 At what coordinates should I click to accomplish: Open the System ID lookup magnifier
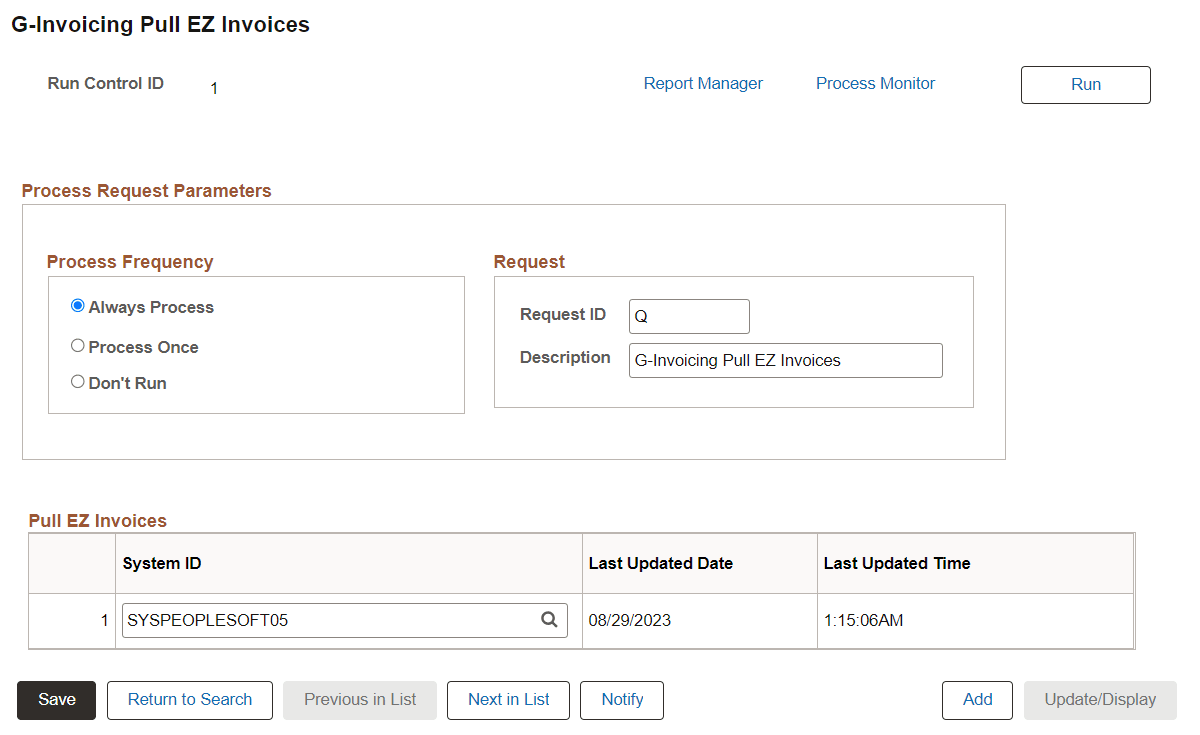[x=549, y=620]
